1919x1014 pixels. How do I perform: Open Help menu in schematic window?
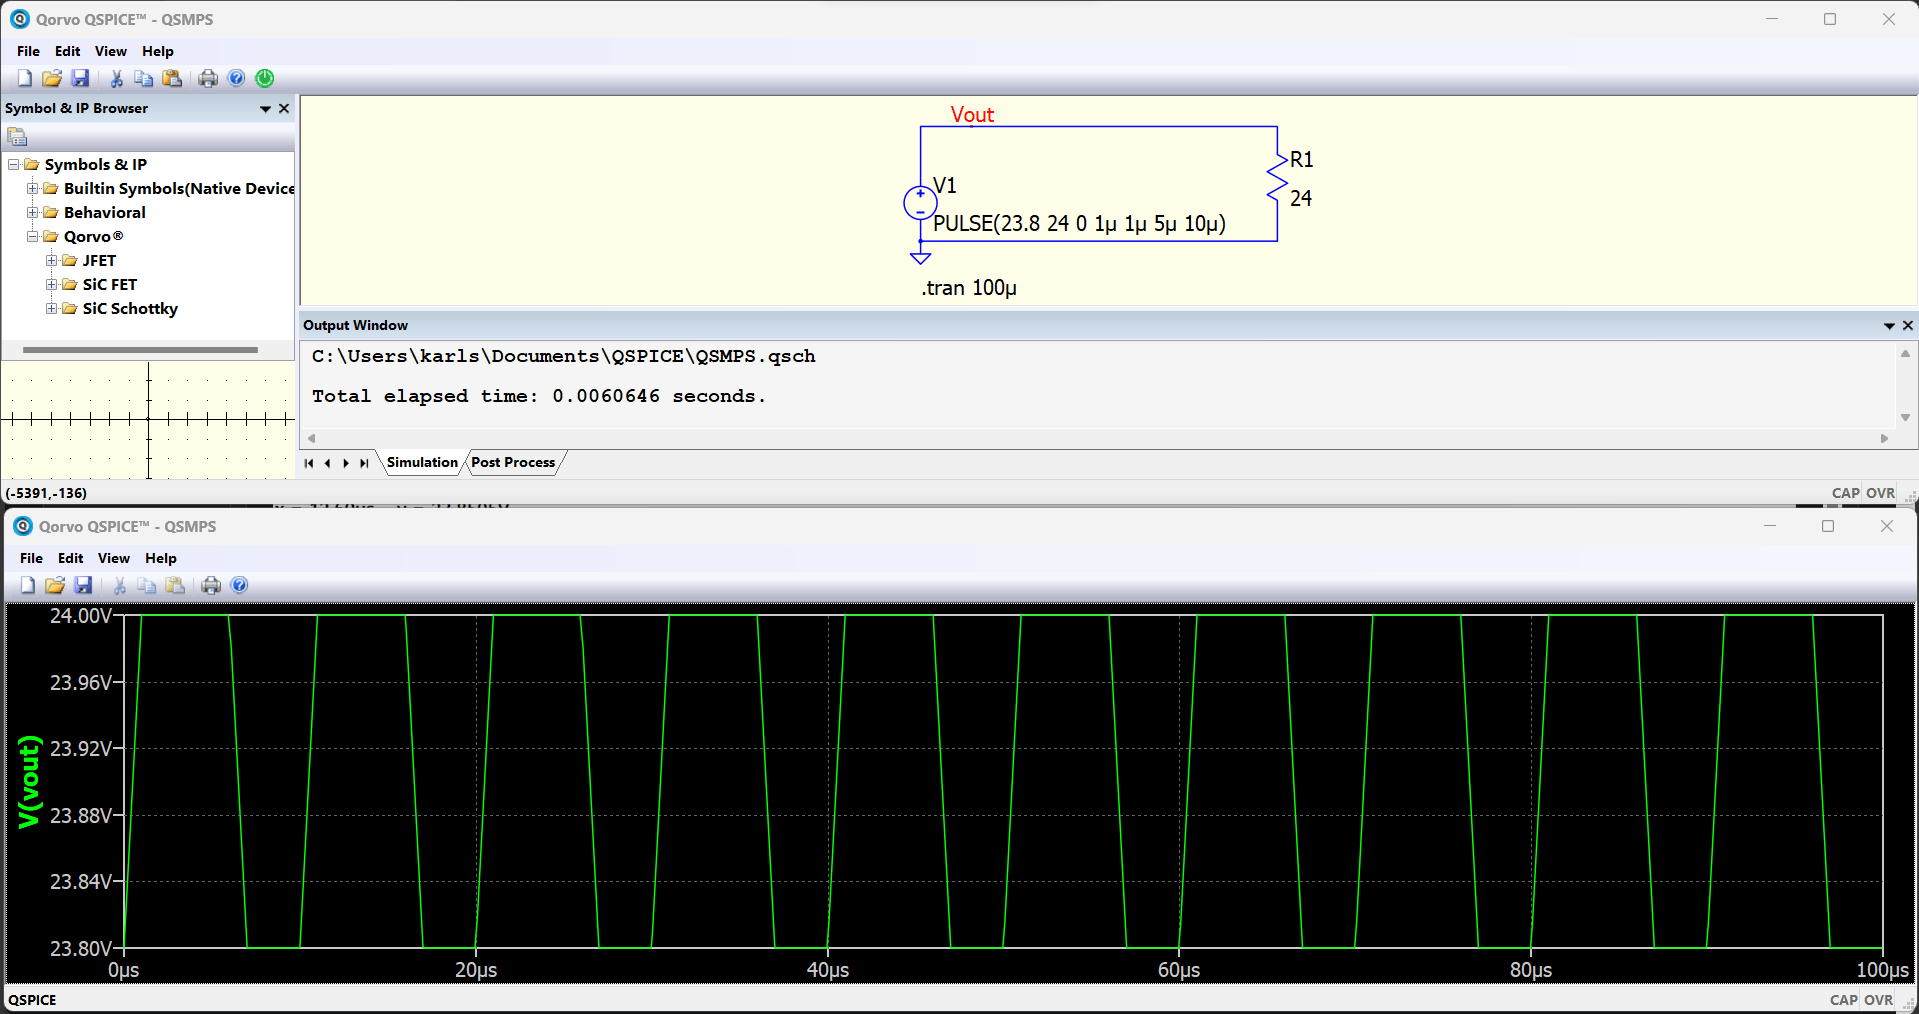(x=157, y=51)
